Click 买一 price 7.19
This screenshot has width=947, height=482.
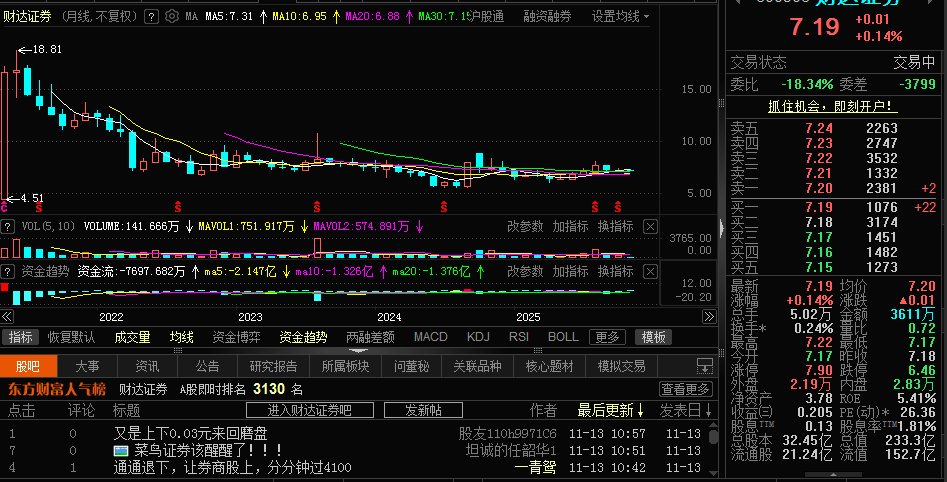click(818, 207)
